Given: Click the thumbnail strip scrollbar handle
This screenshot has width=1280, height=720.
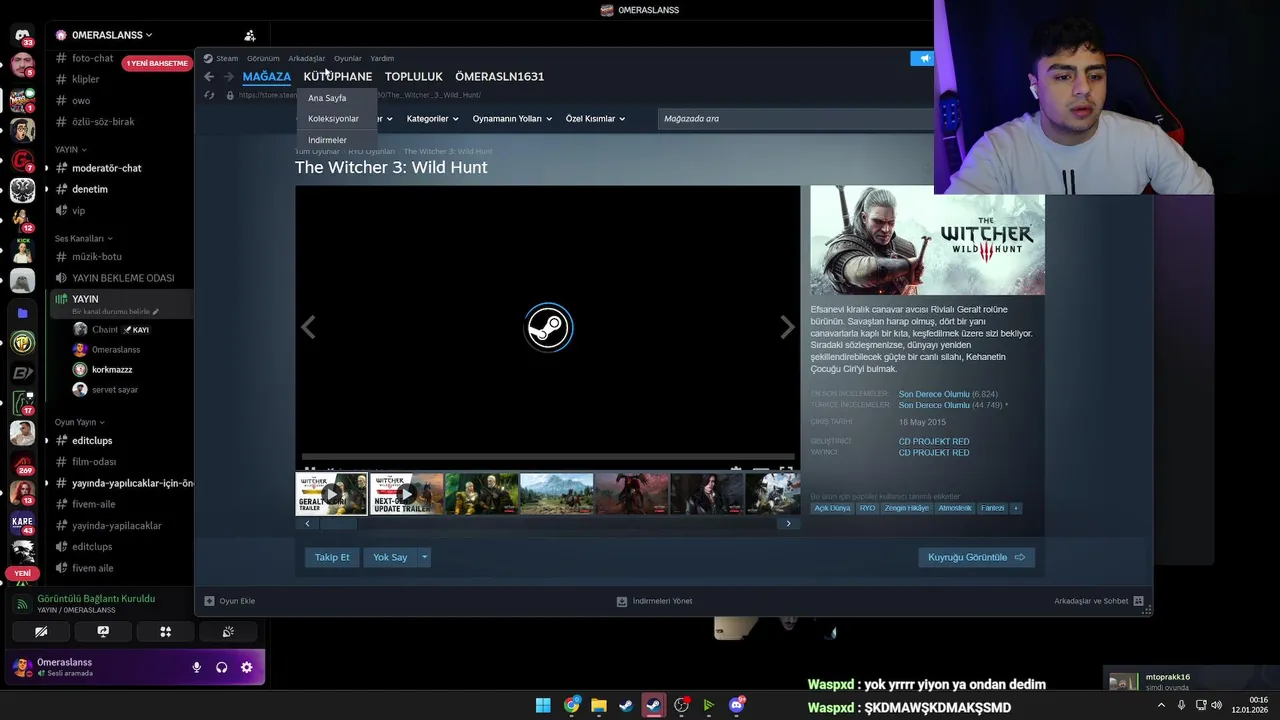Looking at the screenshot, I should [338, 524].
